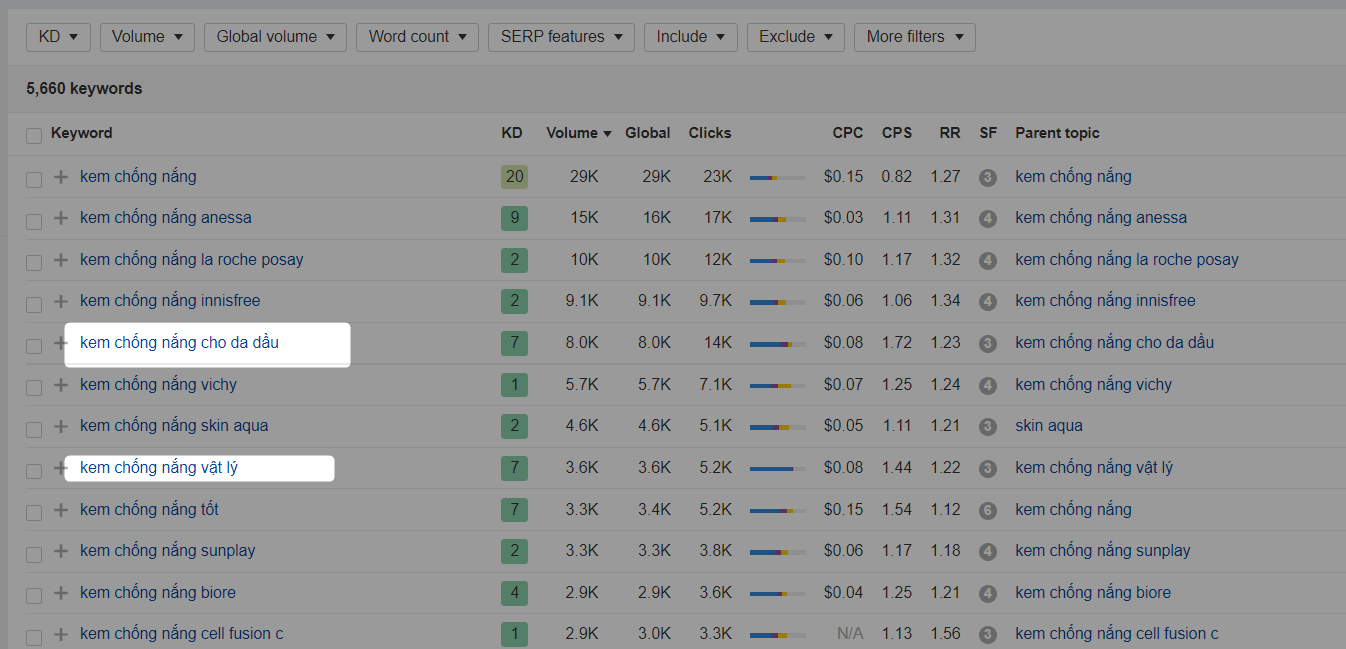Sort table by RR column header
The height and width of the screenshot is (649, 1346).
click(950, 133)
